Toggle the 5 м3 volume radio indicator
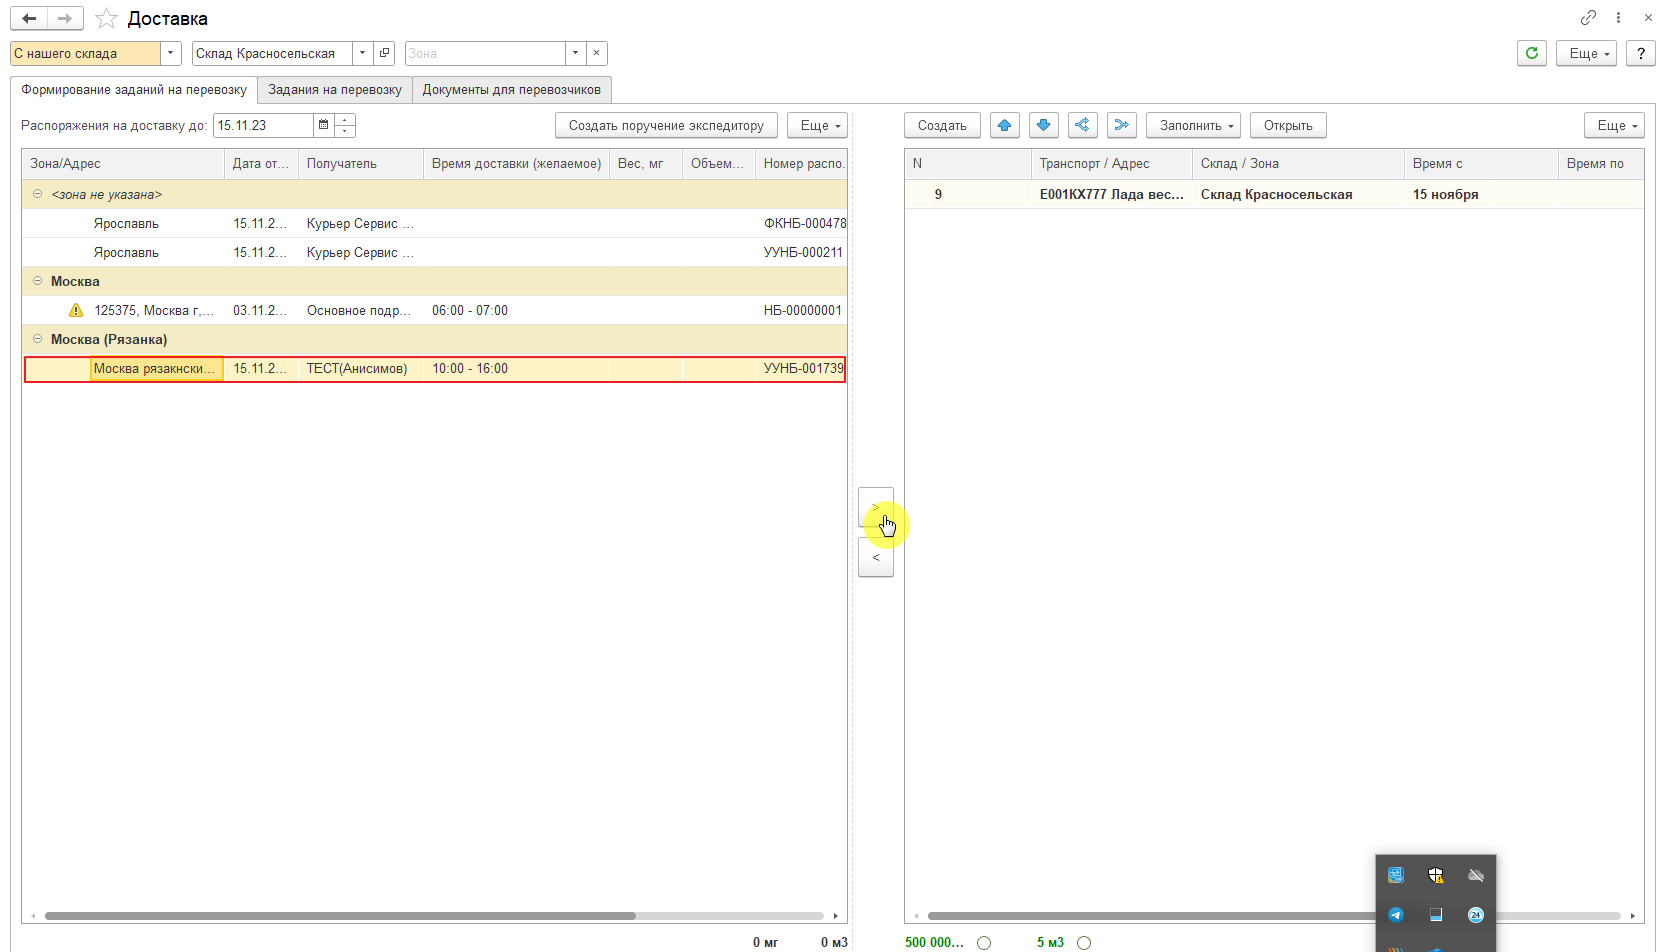Viewport: 1663px width, 952px height. point(1084,942)
